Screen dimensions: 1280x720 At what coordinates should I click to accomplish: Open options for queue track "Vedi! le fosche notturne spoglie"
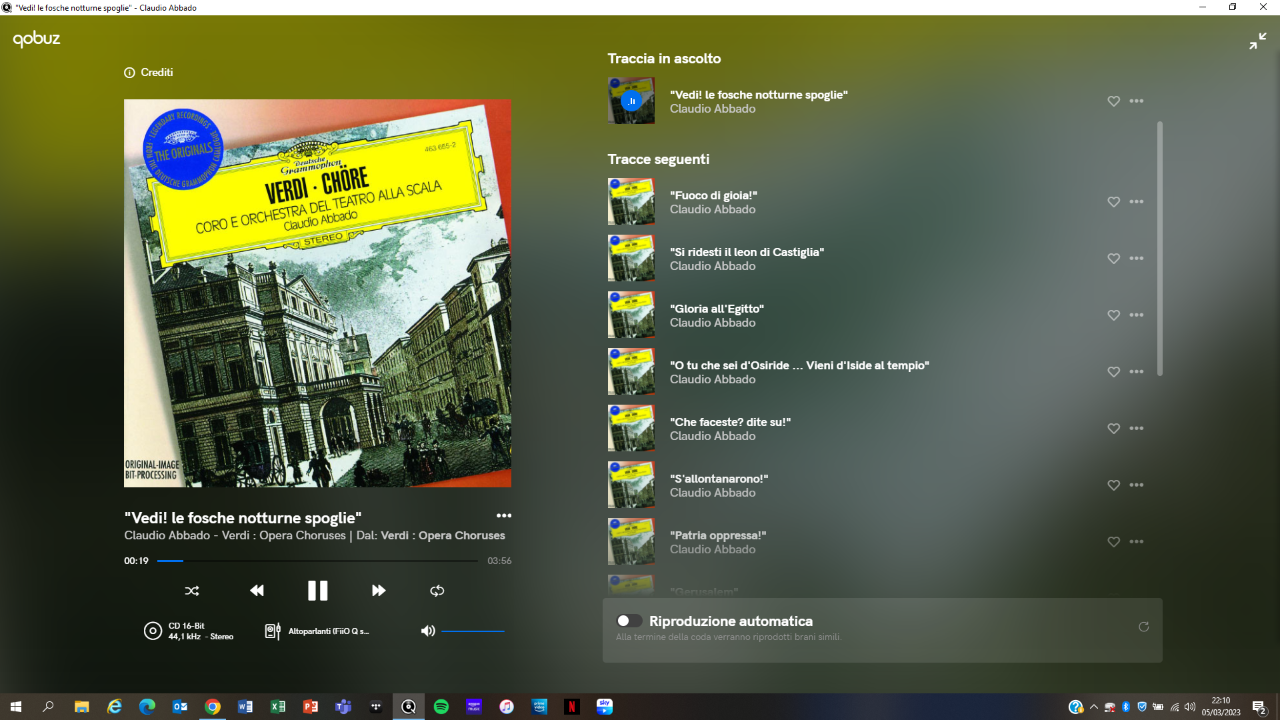(1136, 101)
